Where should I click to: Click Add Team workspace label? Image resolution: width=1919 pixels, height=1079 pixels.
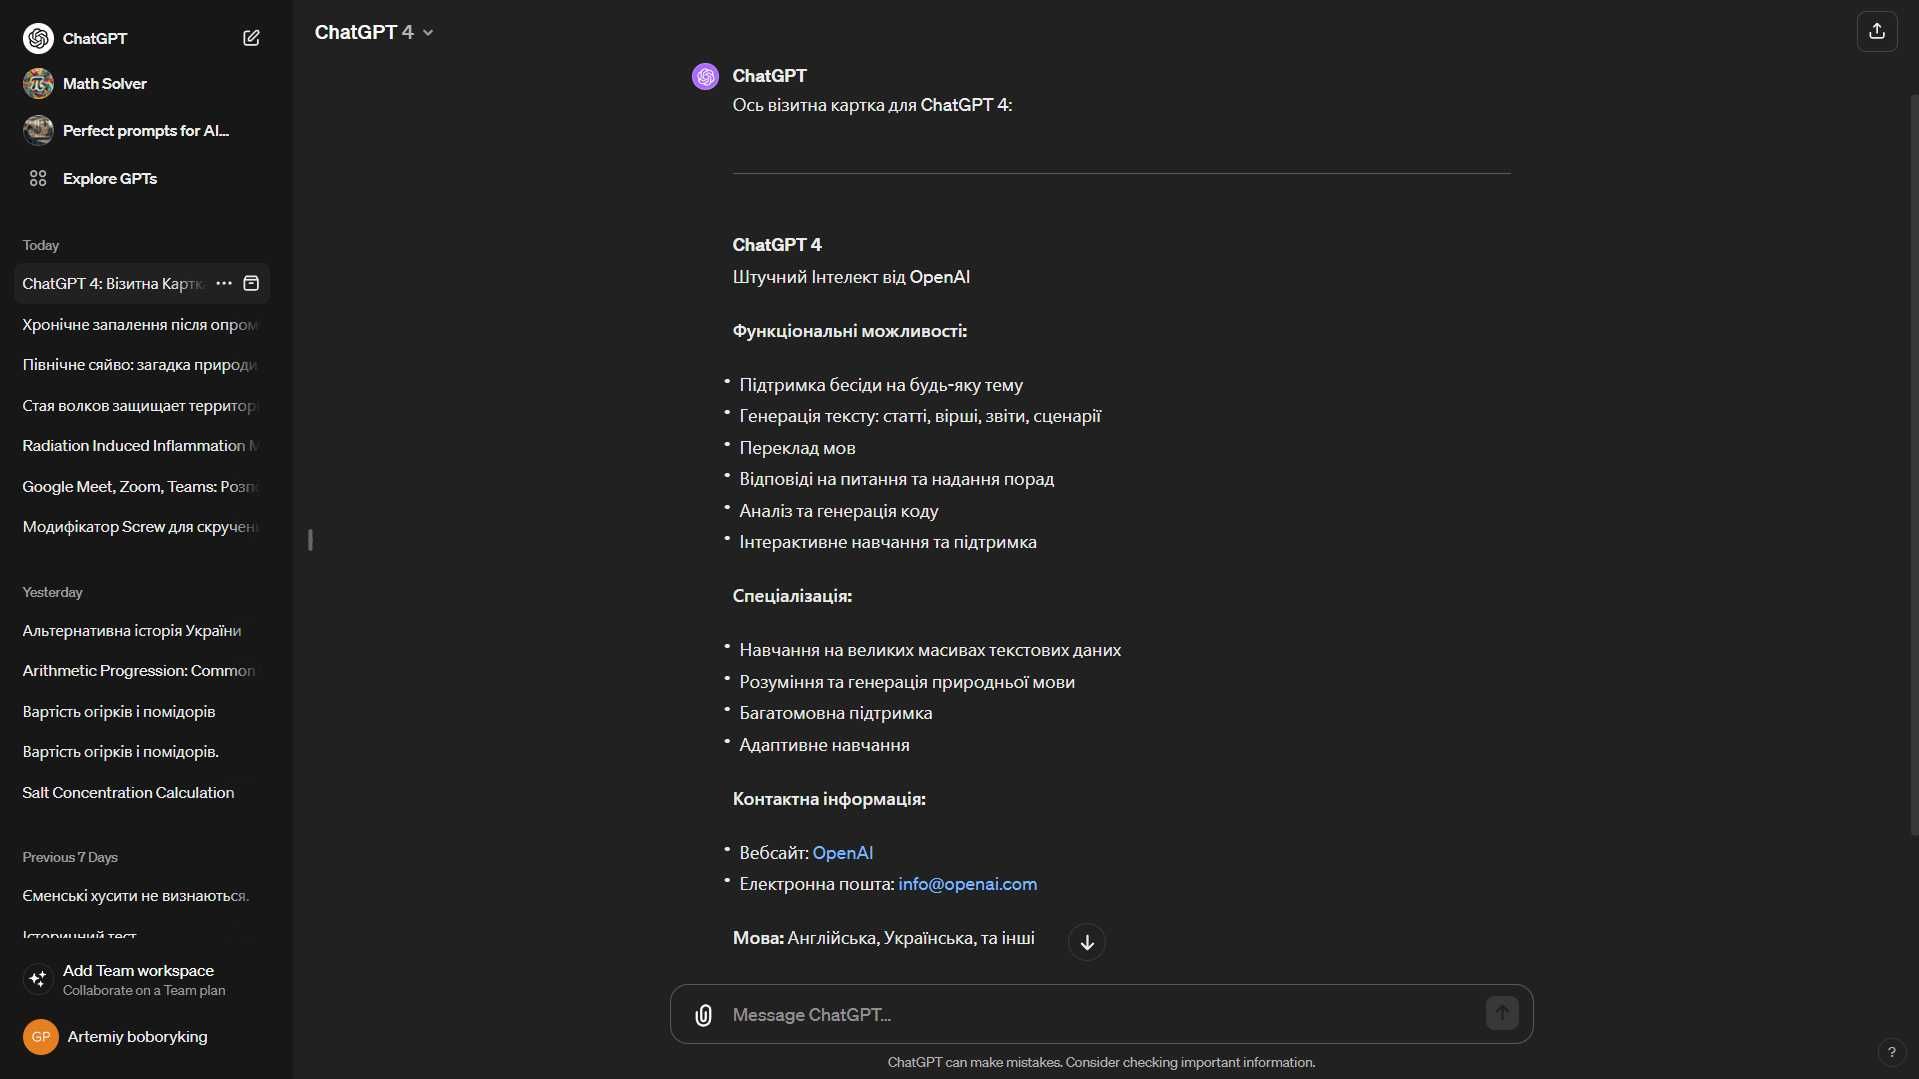[138, 971]
